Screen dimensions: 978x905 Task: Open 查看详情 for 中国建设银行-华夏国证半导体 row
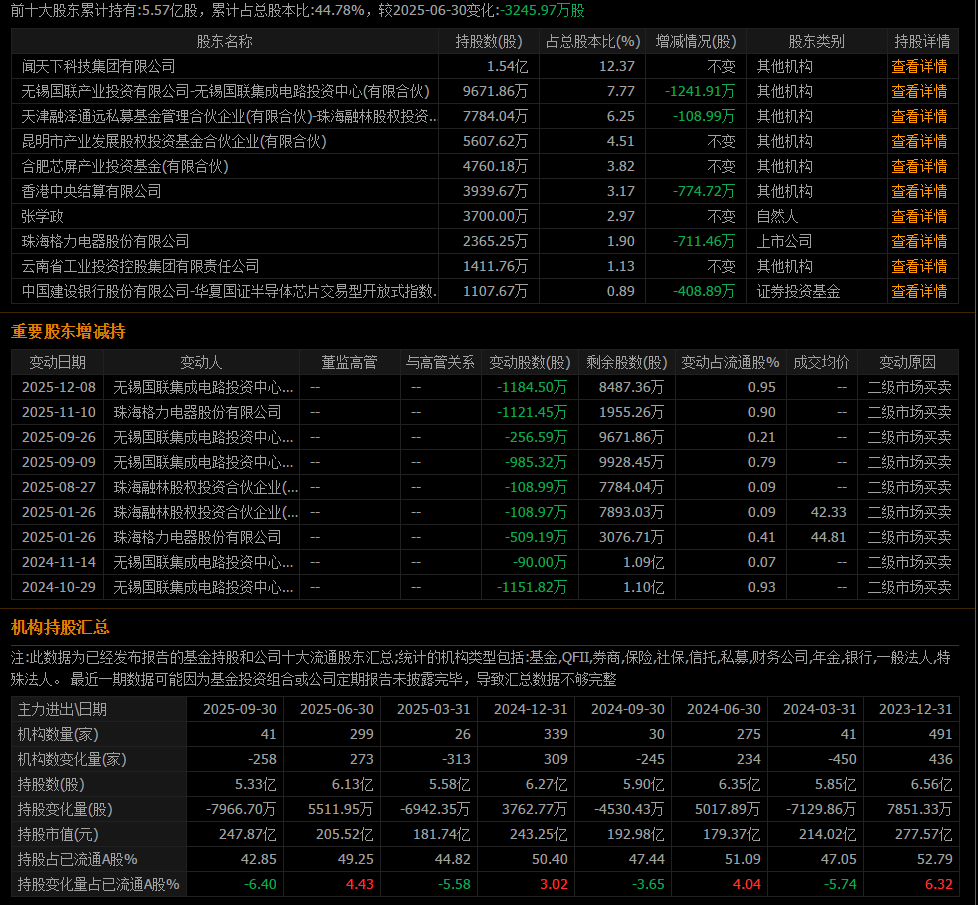tap(919, 291)
